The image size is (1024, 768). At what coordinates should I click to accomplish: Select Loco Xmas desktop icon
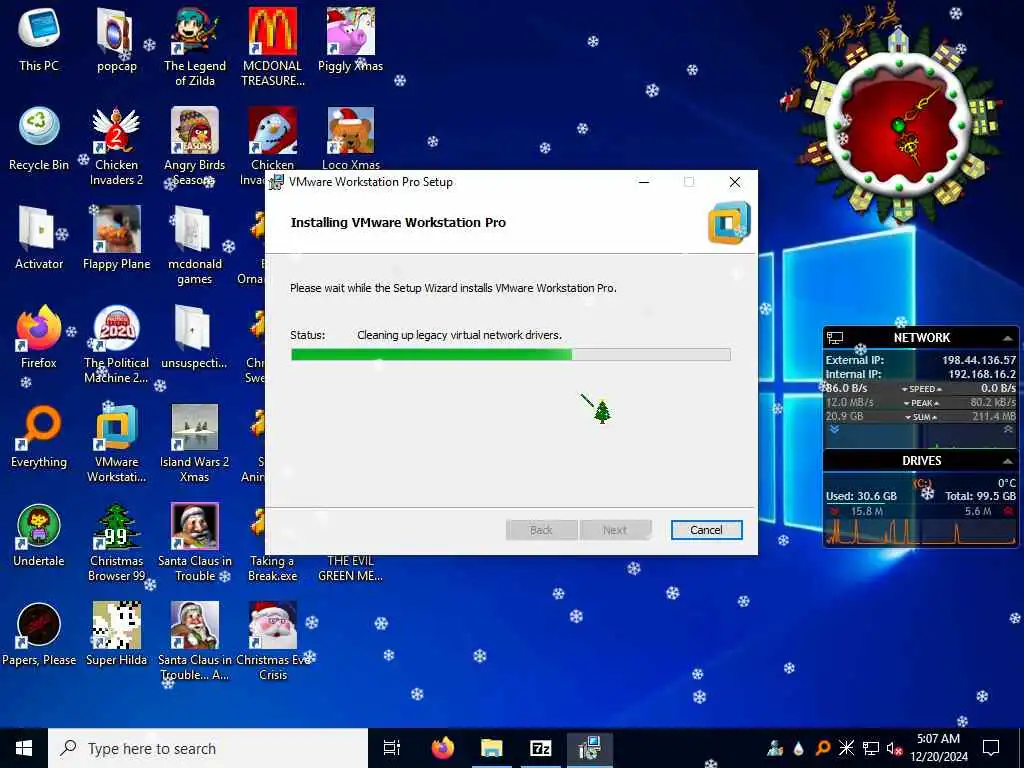(x=351, y=138)
